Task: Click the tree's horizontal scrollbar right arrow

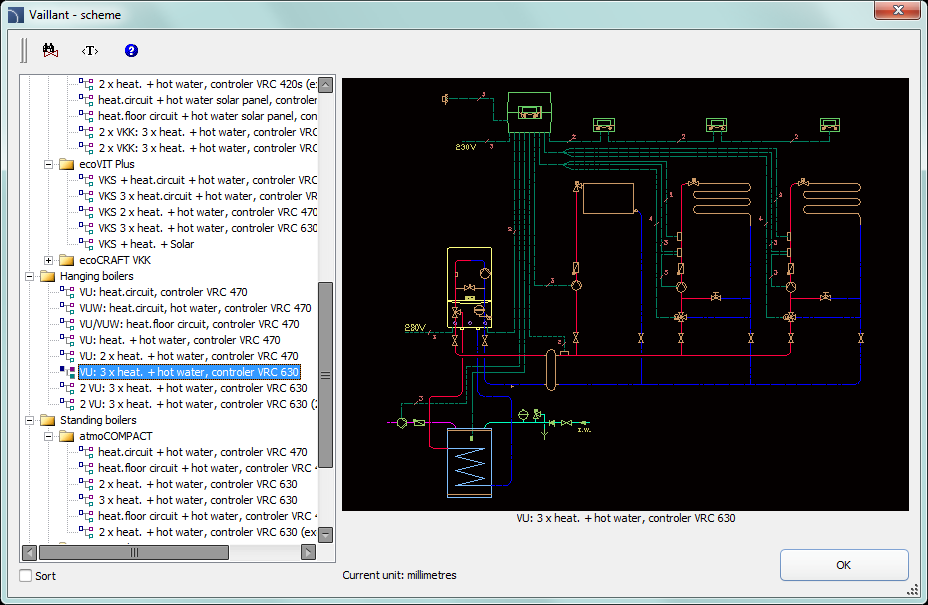Action: [308, 552]
